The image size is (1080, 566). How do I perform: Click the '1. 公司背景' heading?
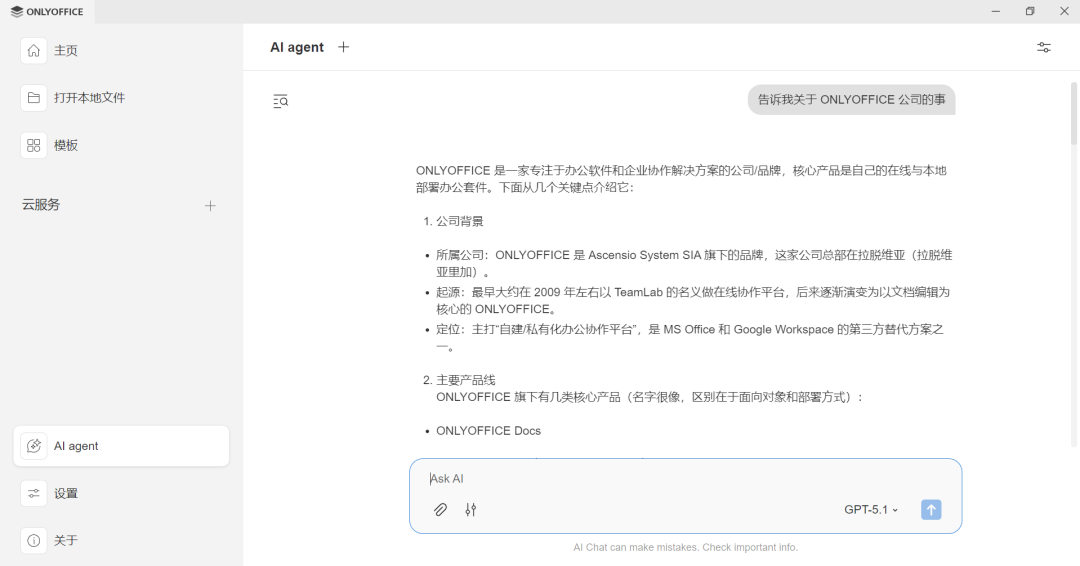(453, 221)
